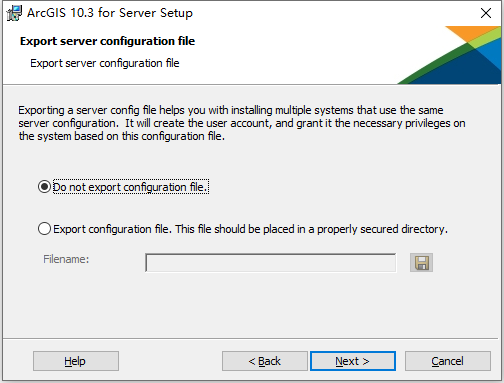Select the 'Do not export configuration file' radio button
This screenshot has width=504, height=383.
44,187
